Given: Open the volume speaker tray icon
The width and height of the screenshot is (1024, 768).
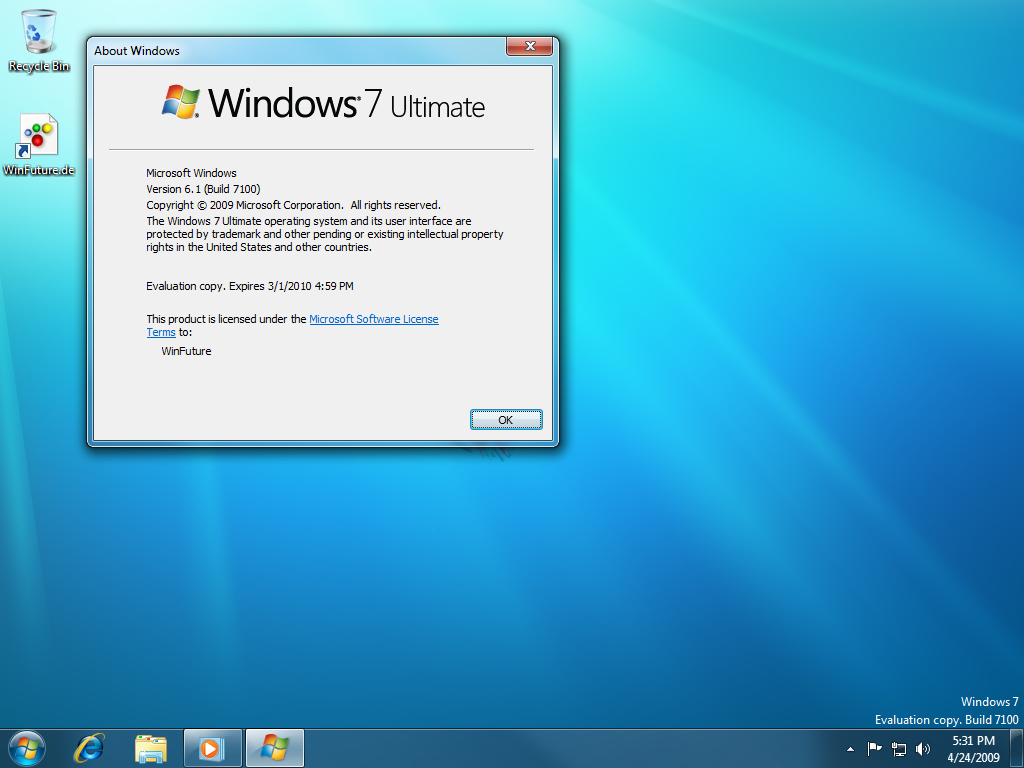Looking at the screenshot, I should [923, 749].
